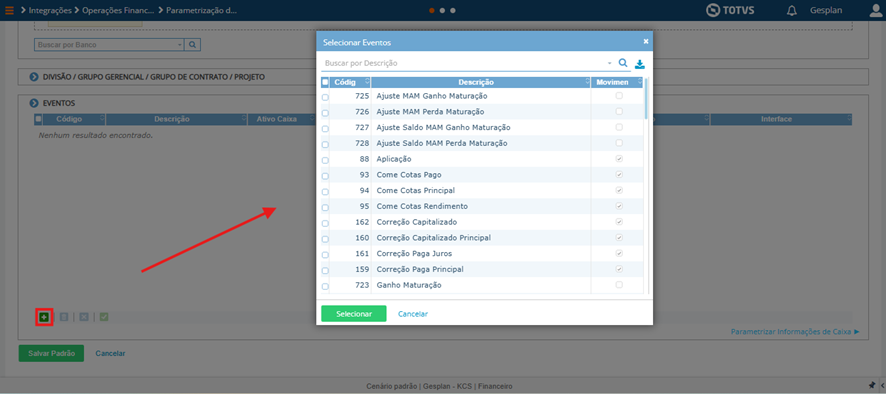Viewport: 886px width, 394px height.
Task: Select the third page dot
Action: [x=453, y=10]
